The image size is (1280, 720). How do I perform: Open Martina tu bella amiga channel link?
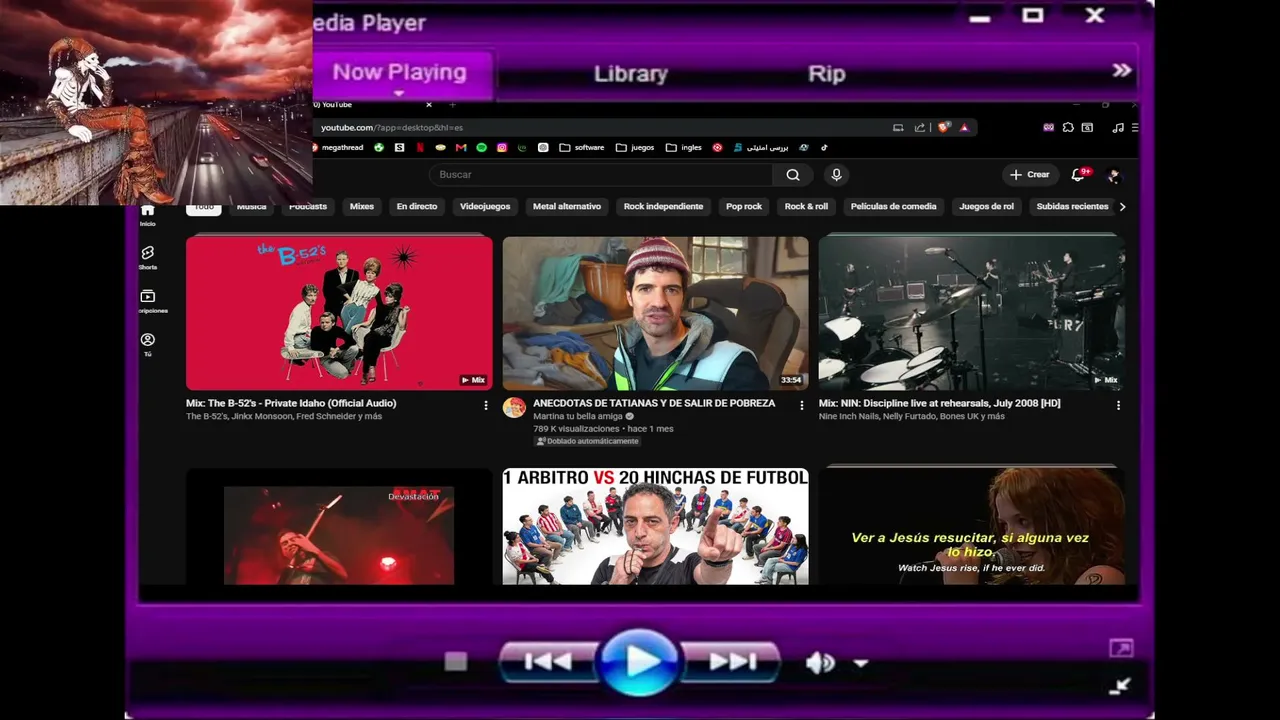577,416
